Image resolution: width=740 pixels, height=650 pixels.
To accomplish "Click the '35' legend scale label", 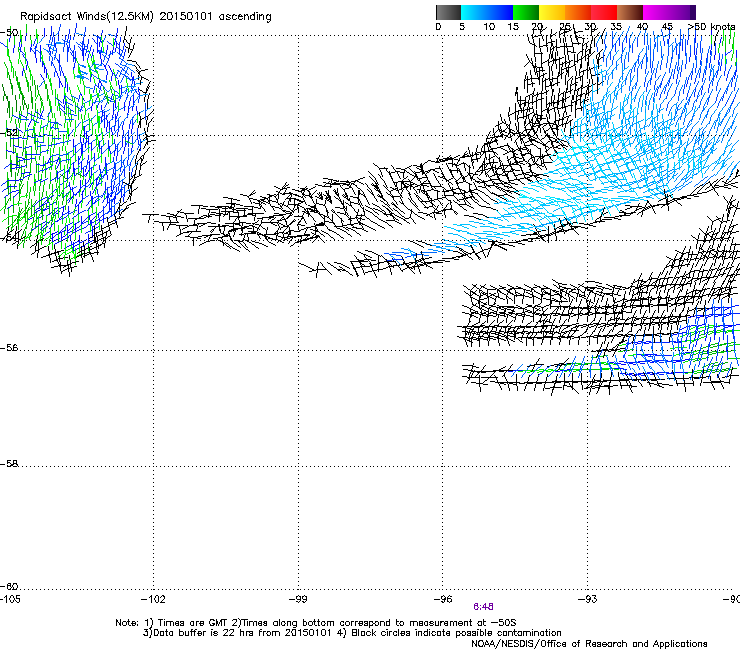I will [616, 27].
